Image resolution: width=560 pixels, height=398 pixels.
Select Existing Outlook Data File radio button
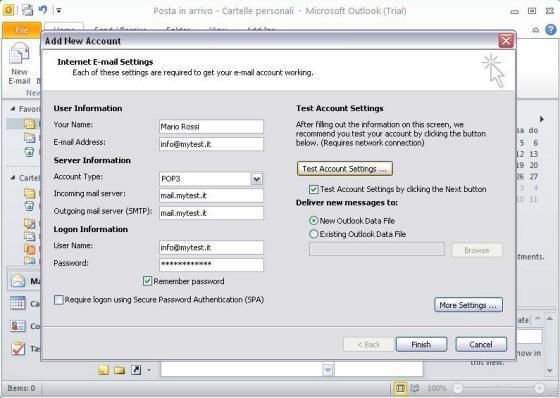pyautogui.click(x=313, y=234)
